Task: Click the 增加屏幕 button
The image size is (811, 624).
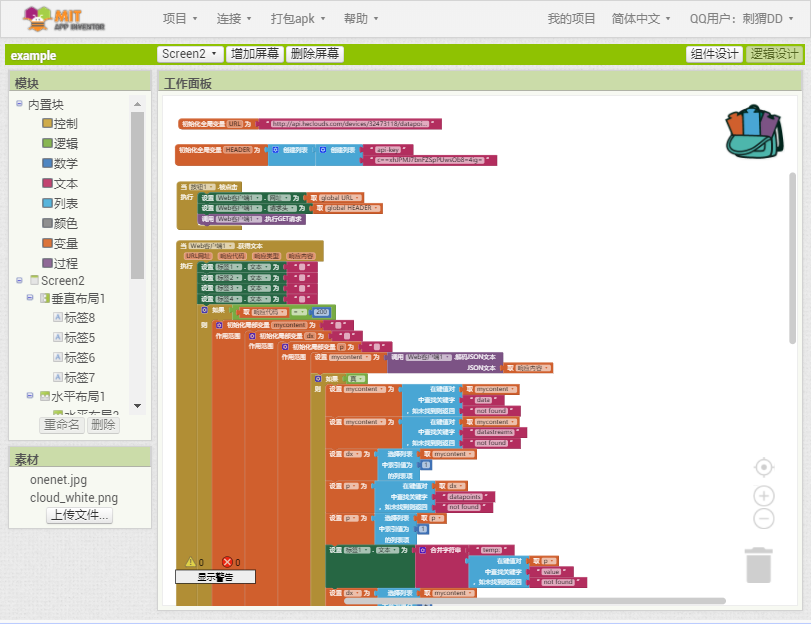Action: (x=255, y=54)
